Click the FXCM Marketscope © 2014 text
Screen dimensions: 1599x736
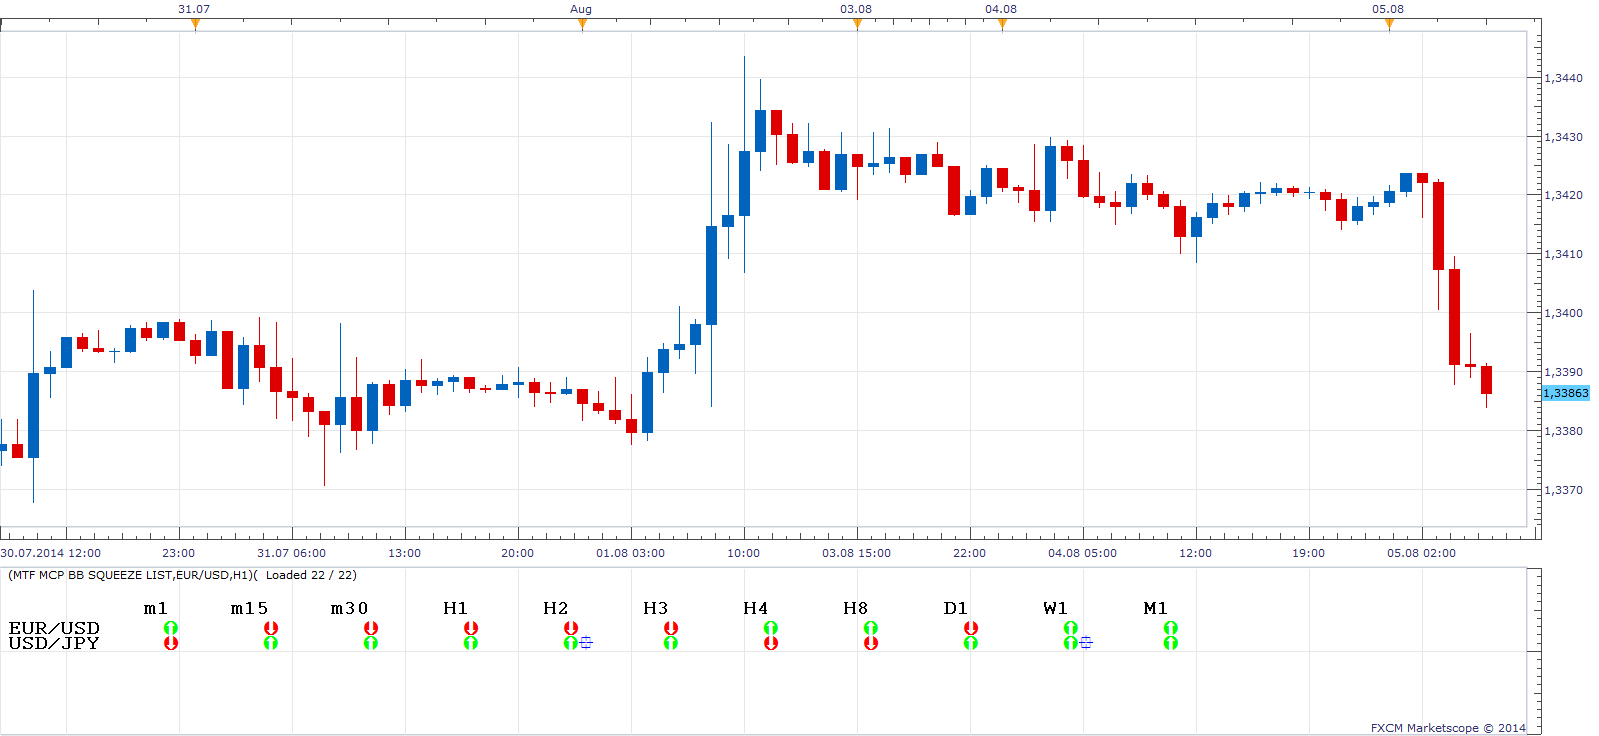[1448, 728]
